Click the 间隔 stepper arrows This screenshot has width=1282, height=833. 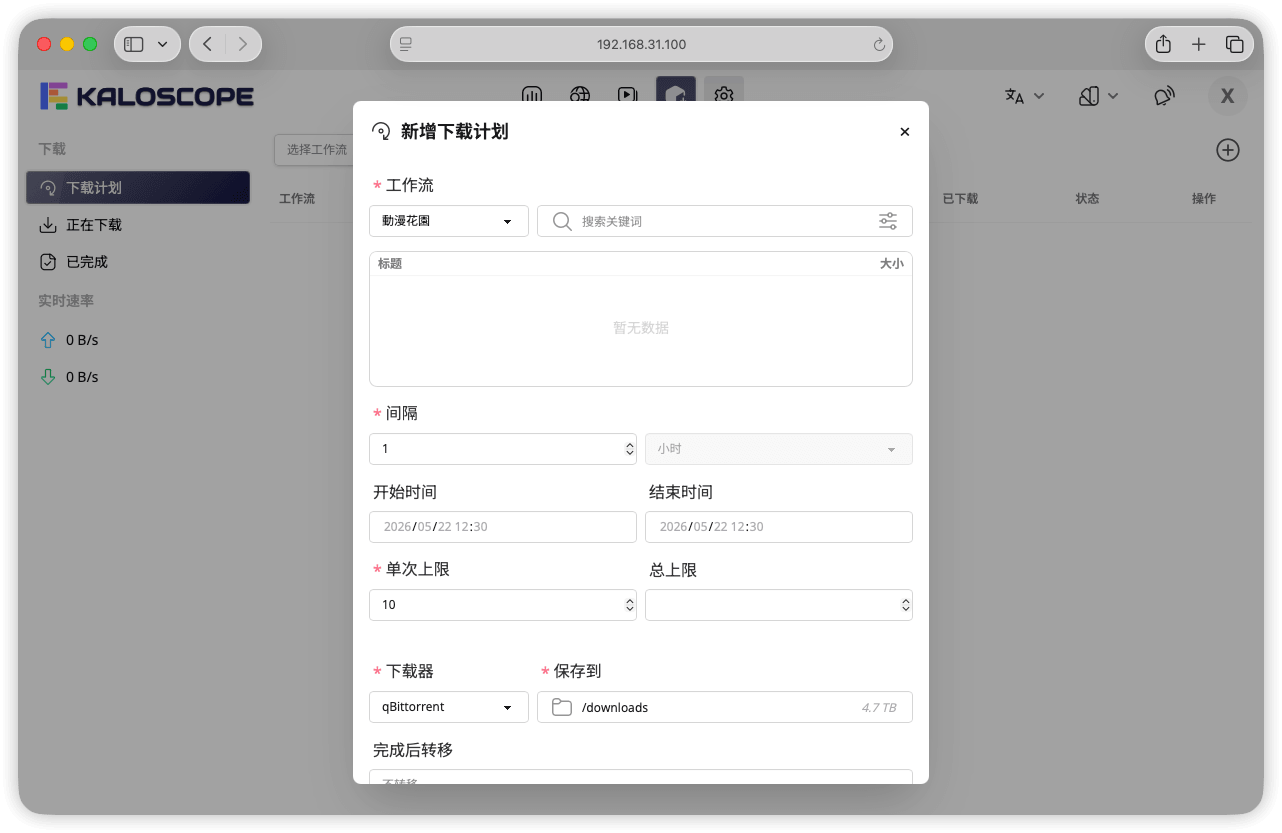pyautogui.click(x=629, y=449)
